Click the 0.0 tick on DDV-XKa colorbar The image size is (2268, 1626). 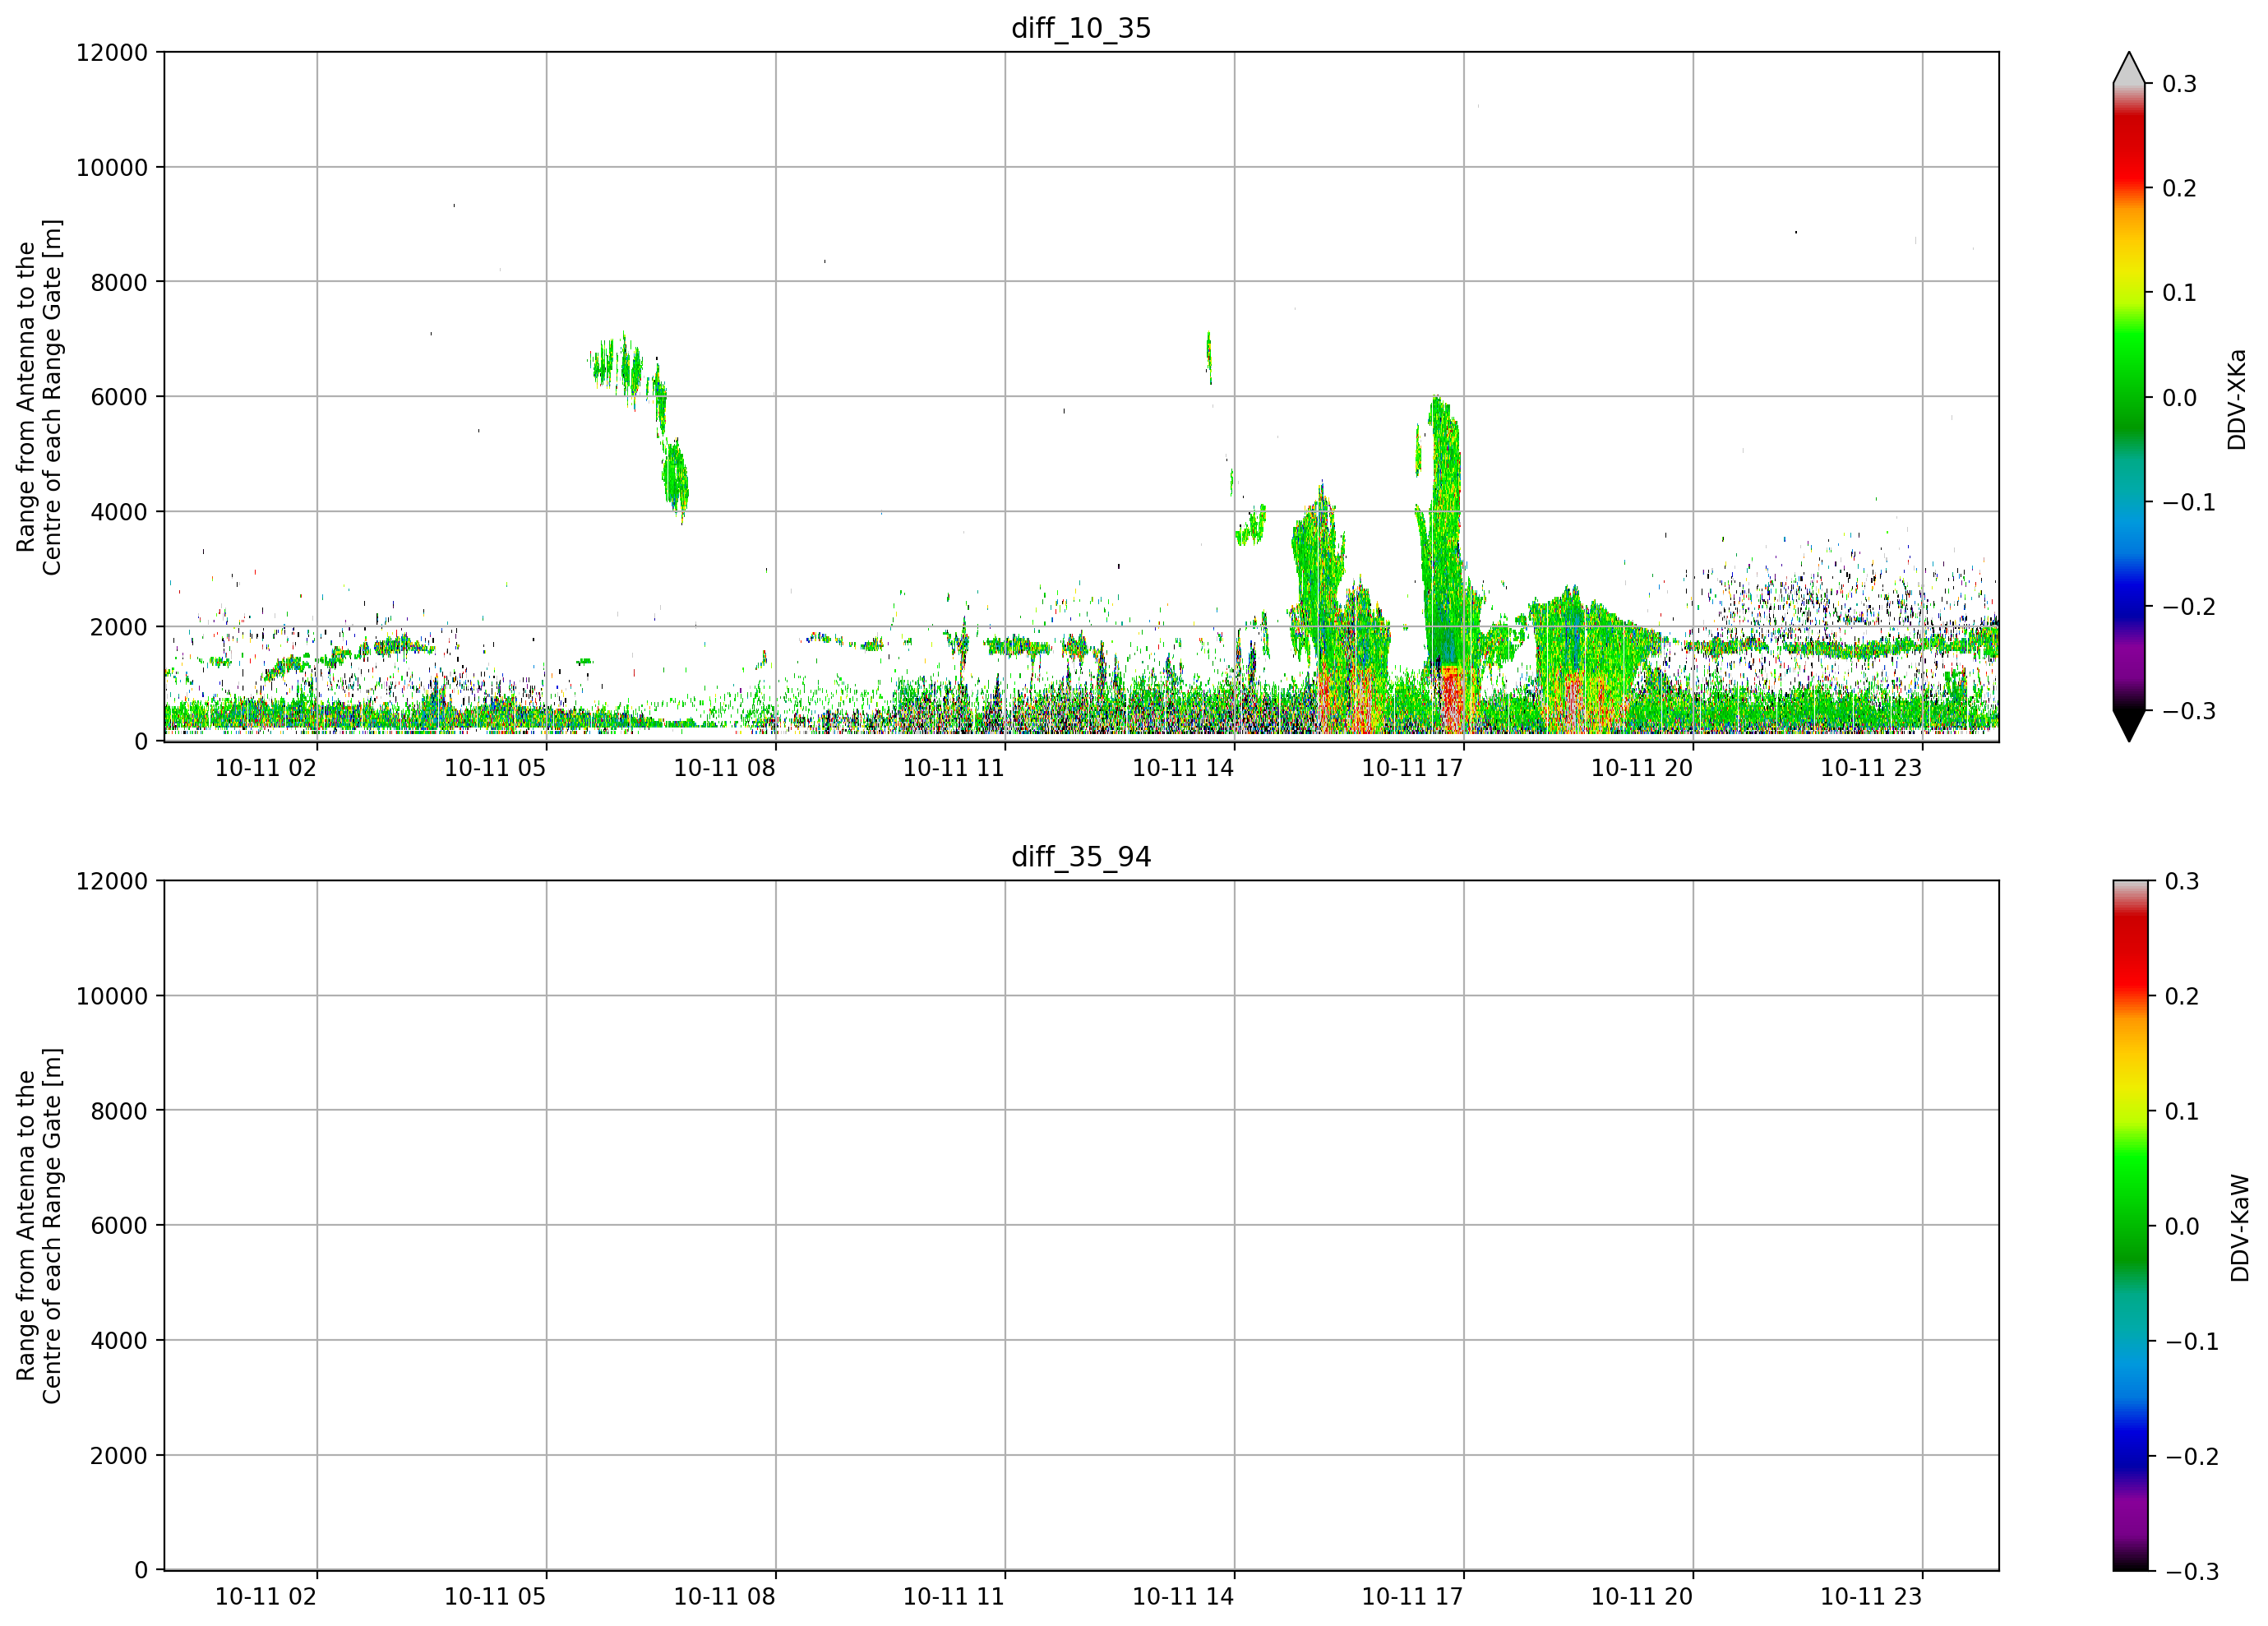(x=2180, y=398)
